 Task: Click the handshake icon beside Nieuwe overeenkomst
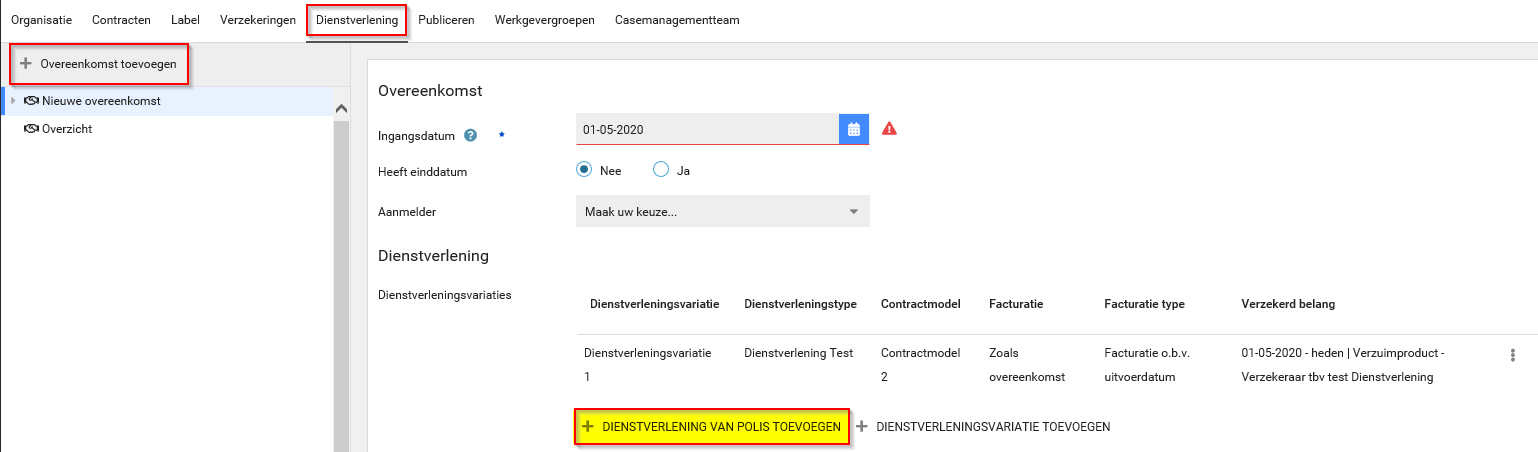pyautogui.click(x=30, y=101)
